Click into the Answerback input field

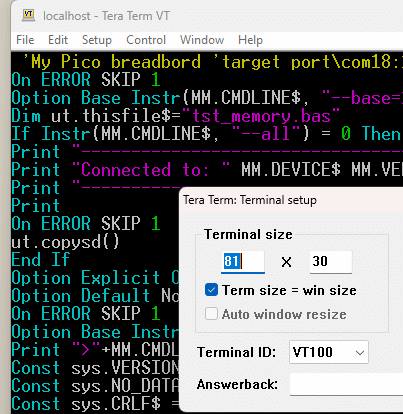(346, 384)
